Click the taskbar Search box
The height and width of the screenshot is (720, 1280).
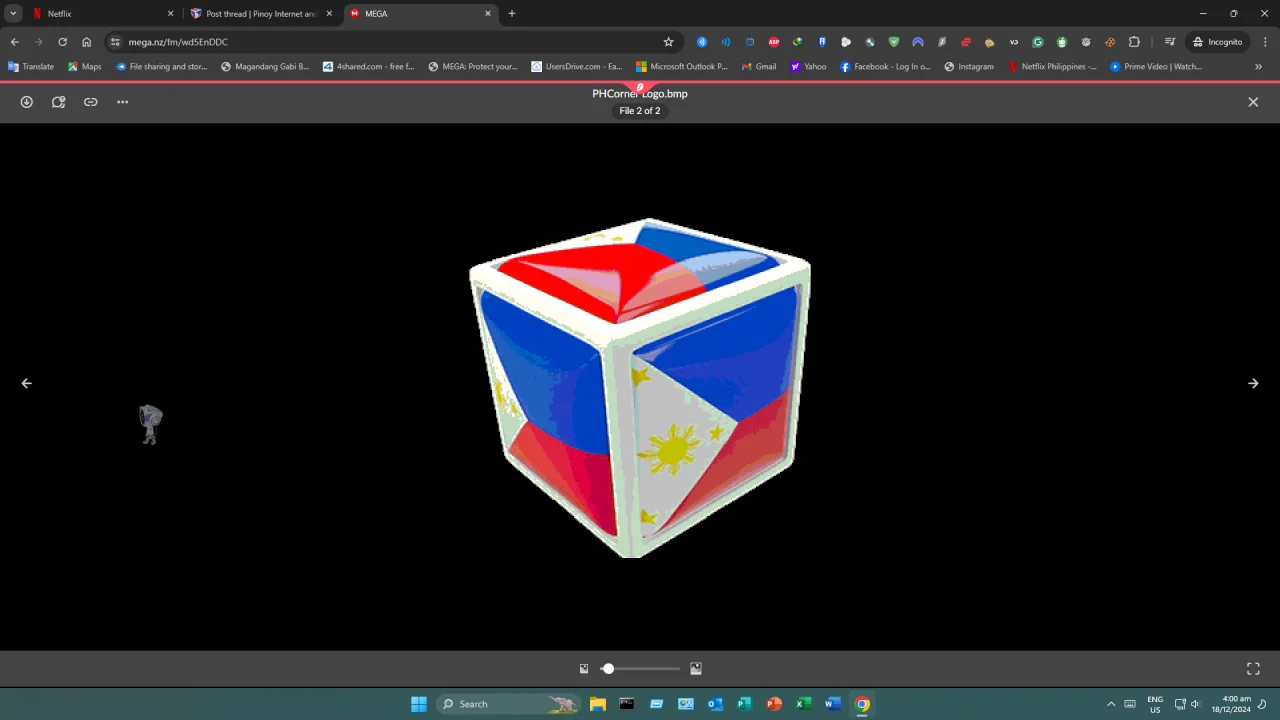[508, 704]
